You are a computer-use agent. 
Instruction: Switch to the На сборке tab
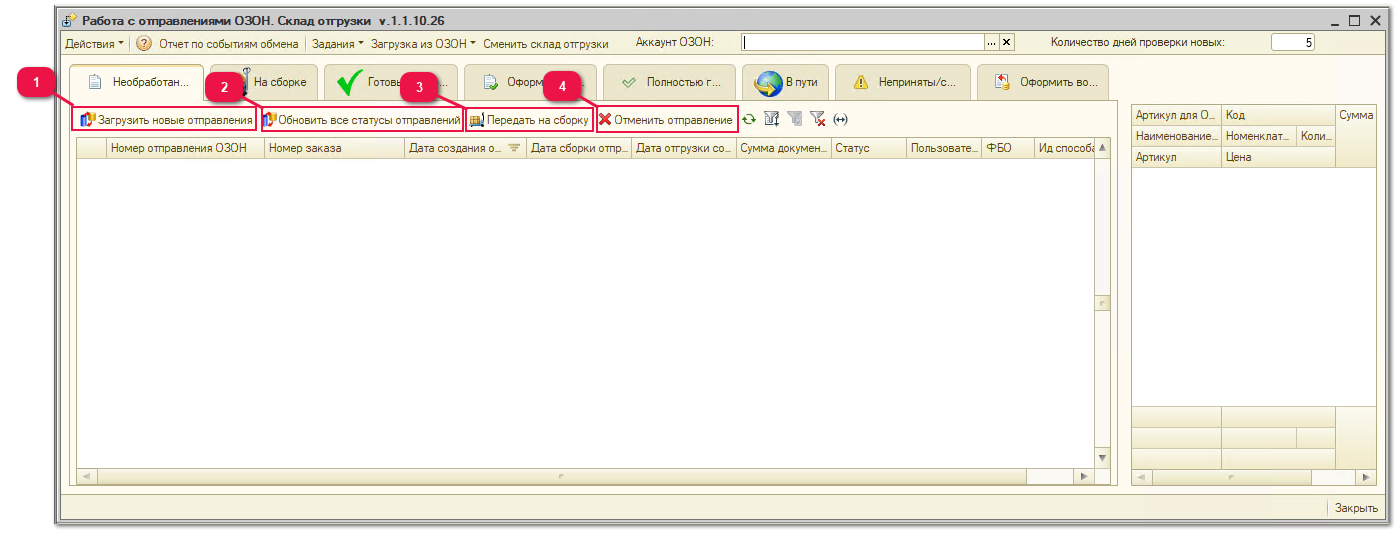(x=266, y=83)
